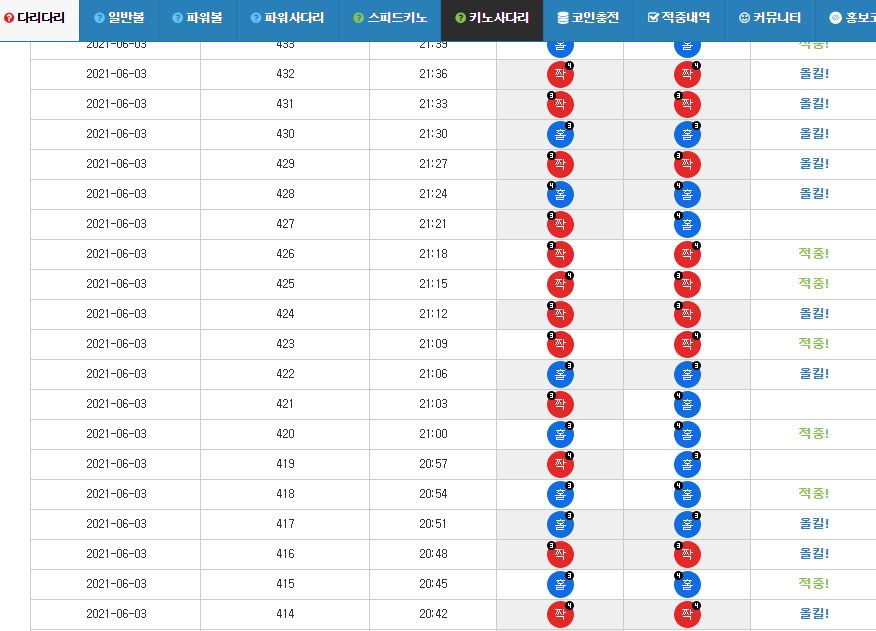Click round number 430
This screenshot has width=876, height=631.
coord(285,134)
